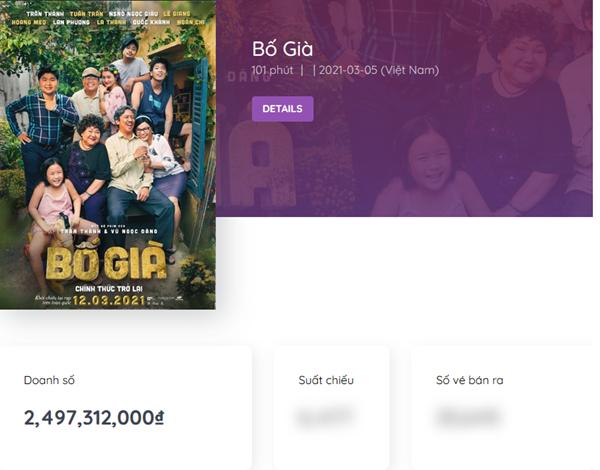Open the Bố Già movie poster
600x470 pixels.
[x=108, y=150]
